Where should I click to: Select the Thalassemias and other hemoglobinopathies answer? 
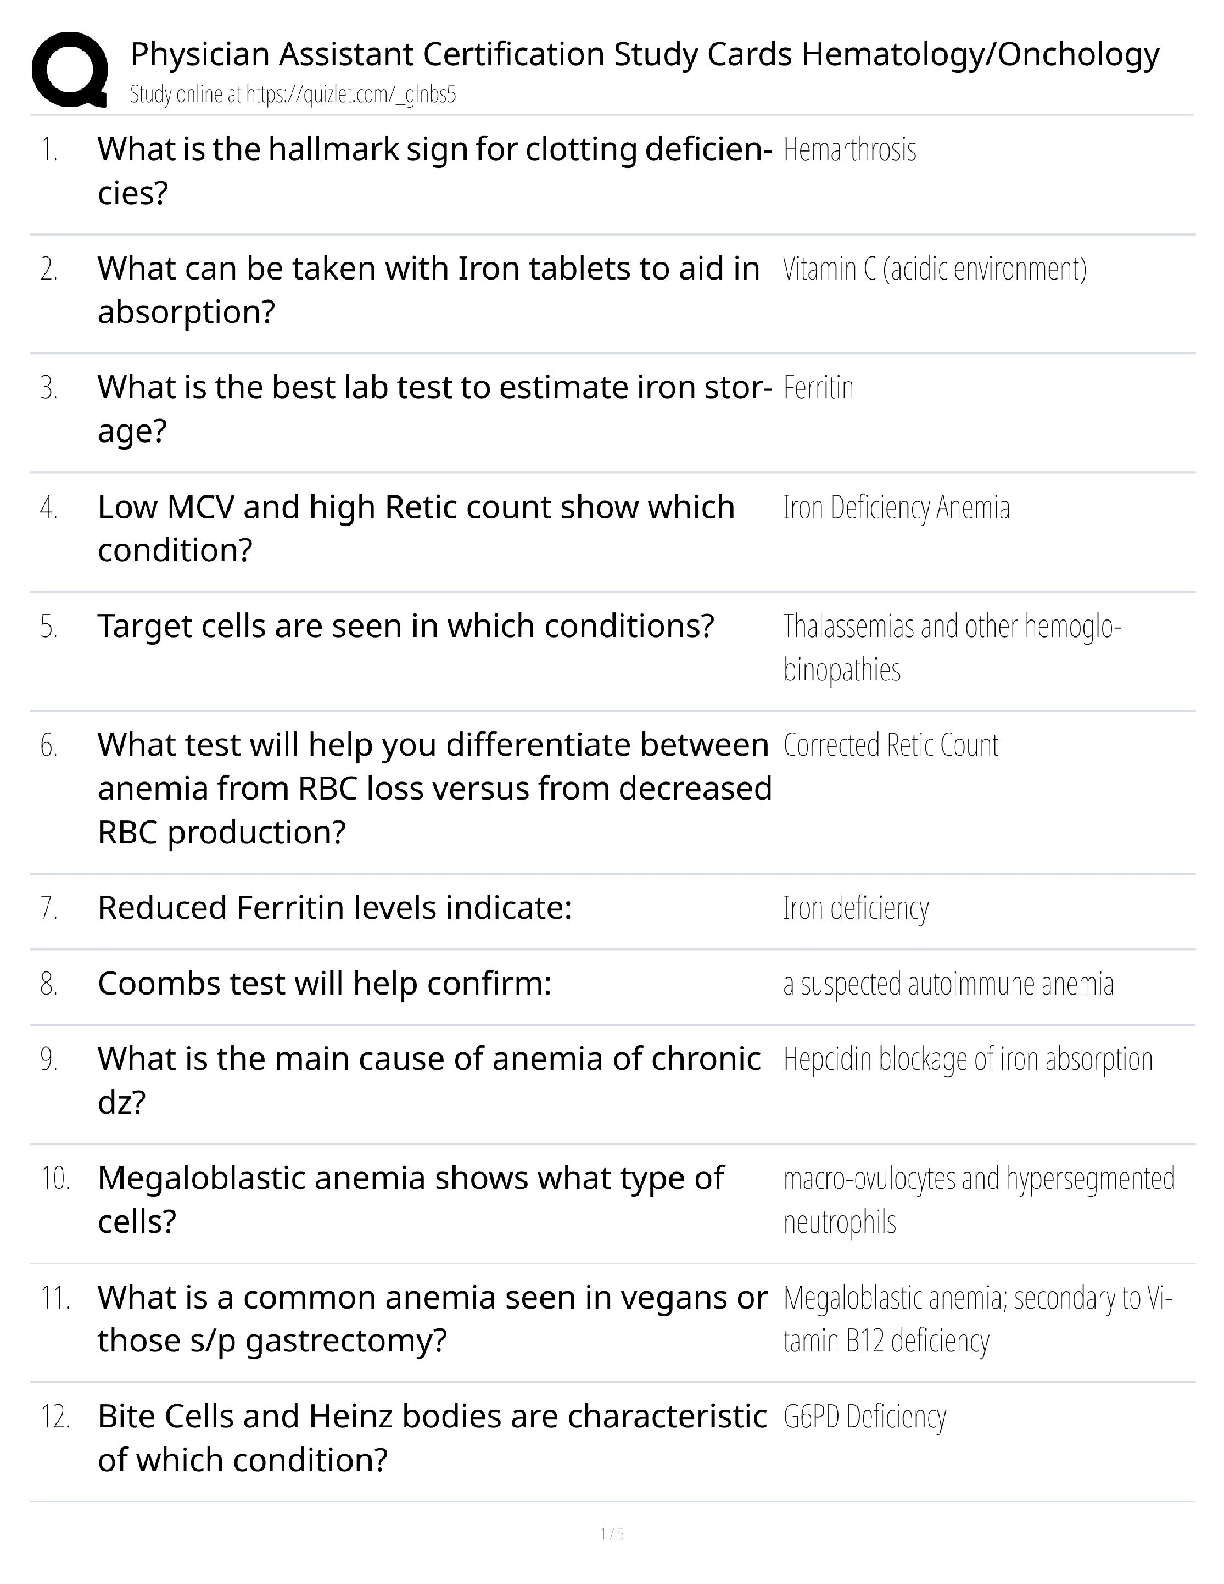point(951,648)
